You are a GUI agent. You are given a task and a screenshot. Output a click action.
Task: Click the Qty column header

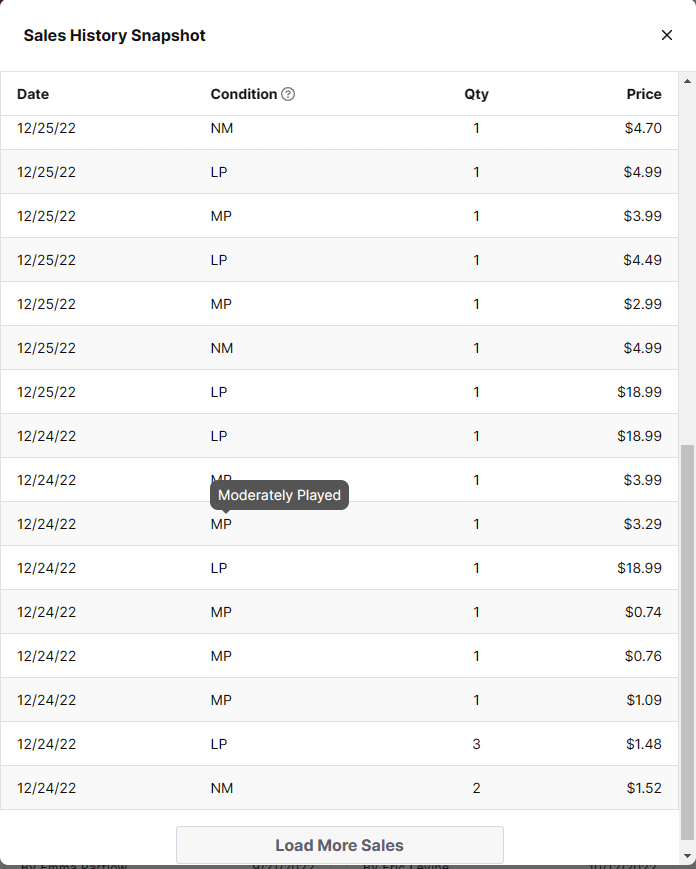476,94
